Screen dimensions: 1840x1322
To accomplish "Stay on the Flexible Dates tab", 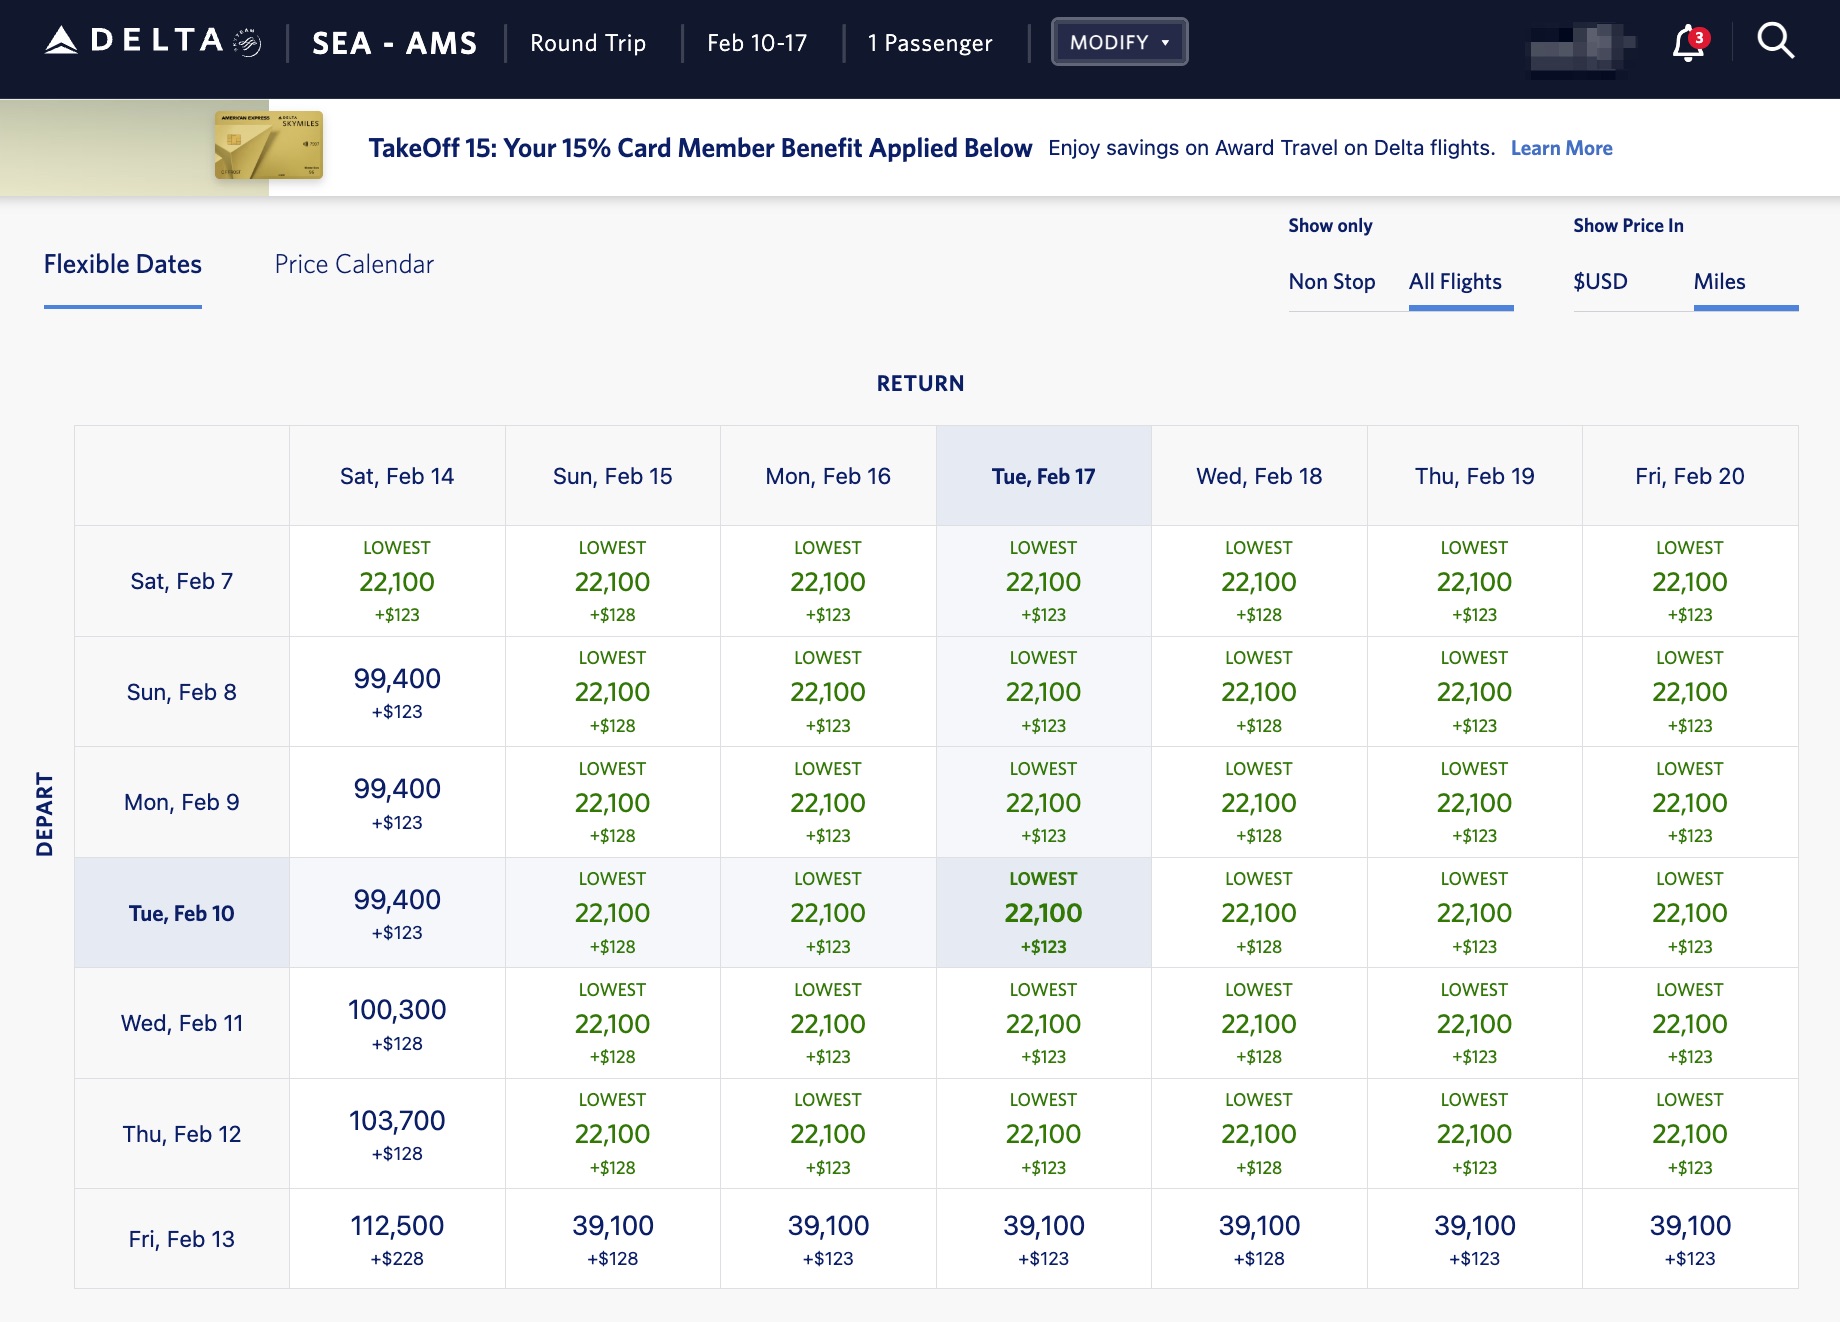I will [122, 264].
